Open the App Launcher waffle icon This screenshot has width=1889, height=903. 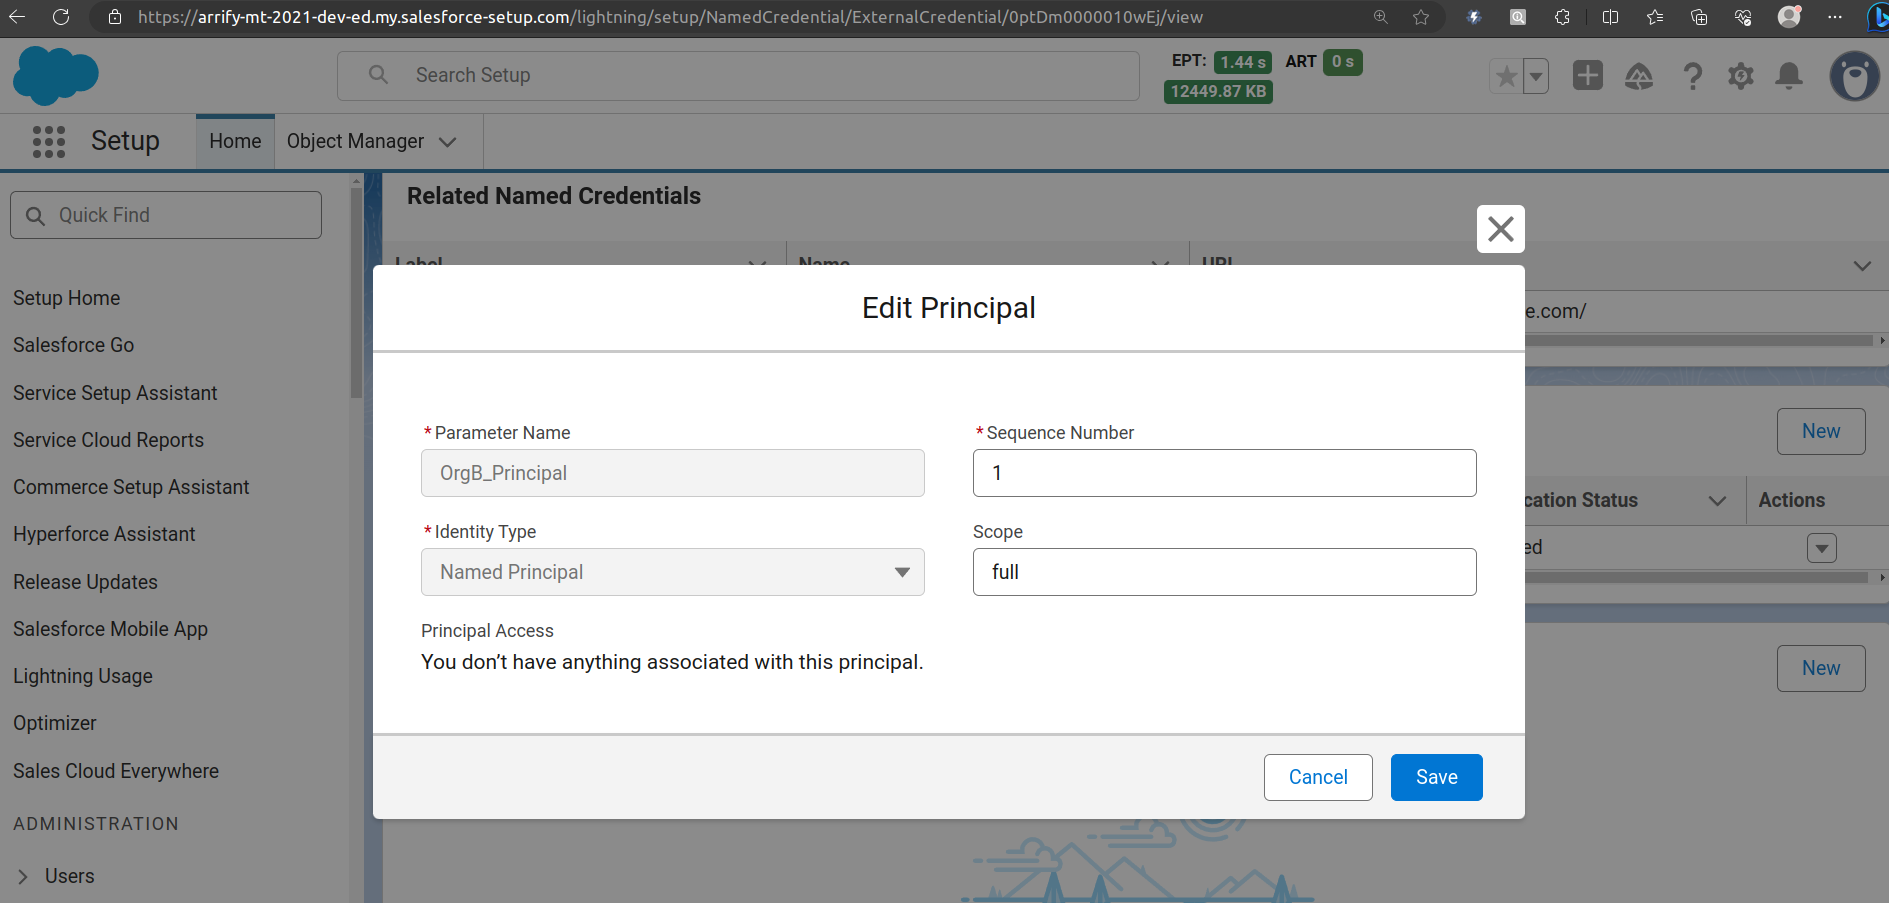(x=48, y=142)
